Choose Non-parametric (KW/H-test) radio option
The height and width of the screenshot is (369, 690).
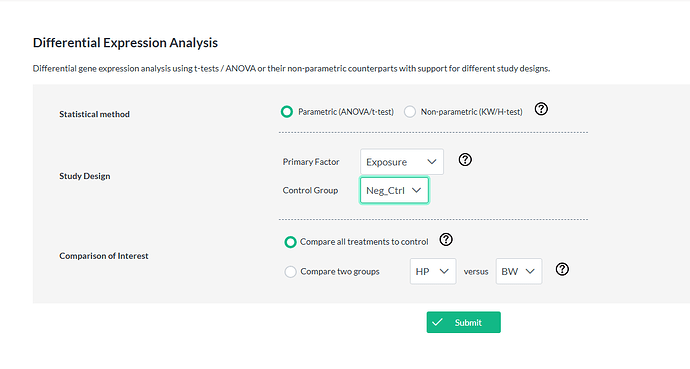coord(410,112)
